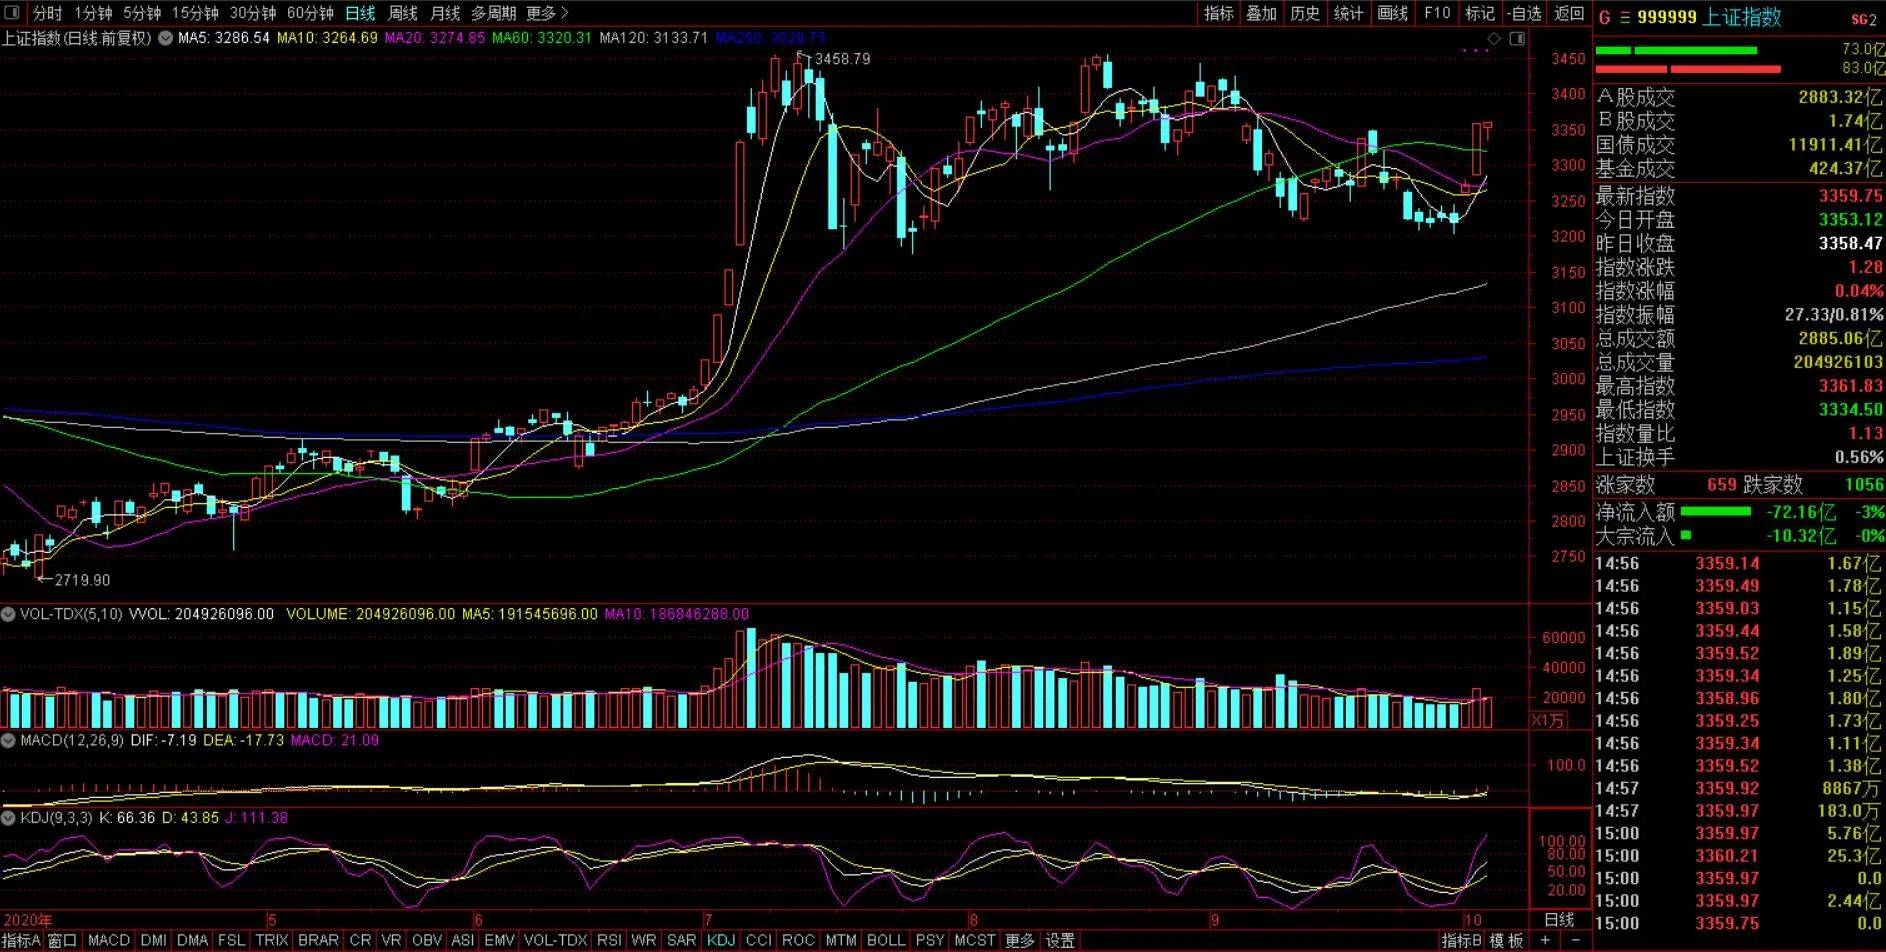Click the 指标 toolbar button
This screenshot has height=952, width=1886.
point(1219,13)
